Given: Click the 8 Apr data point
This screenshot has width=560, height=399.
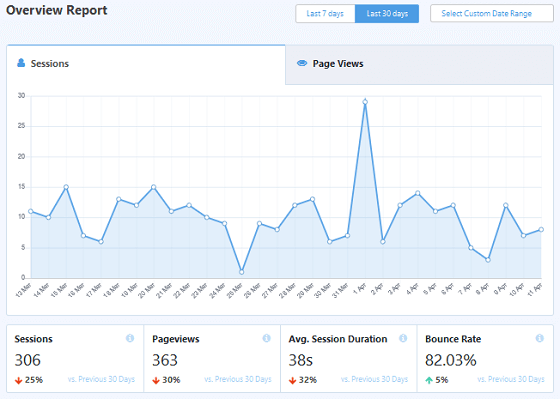Looking at the screenshot, I should [488, 260].
